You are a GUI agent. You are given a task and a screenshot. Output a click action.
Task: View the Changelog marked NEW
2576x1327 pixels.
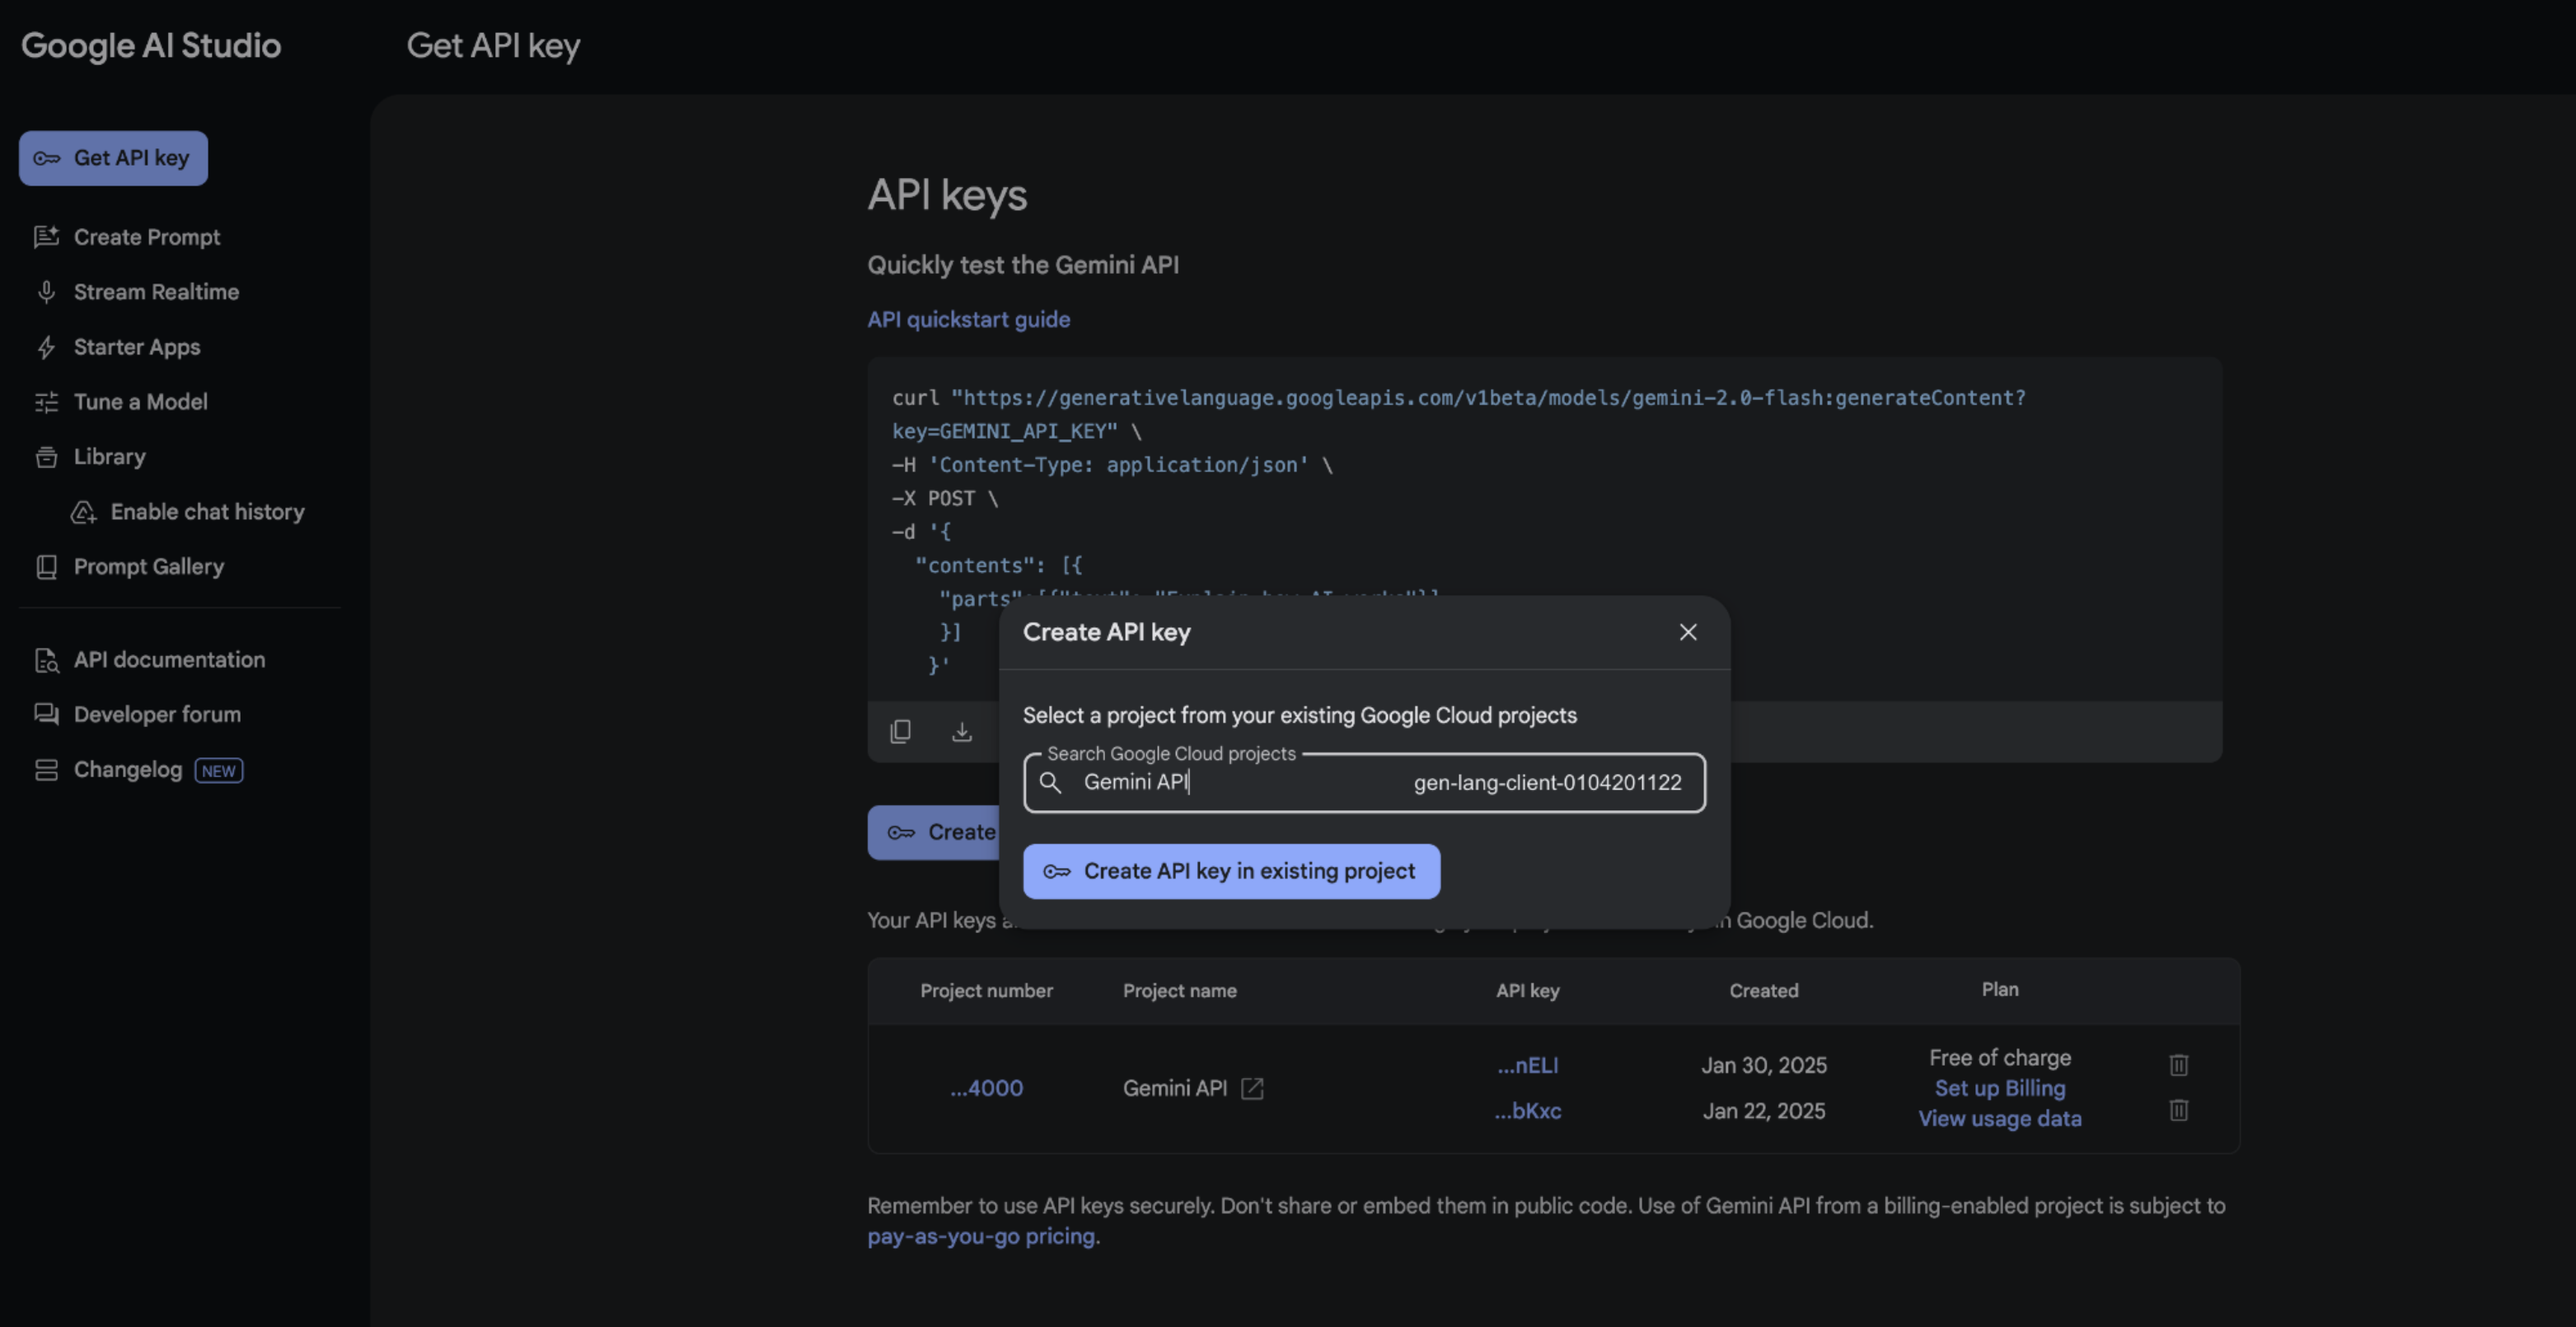(127, 769)
